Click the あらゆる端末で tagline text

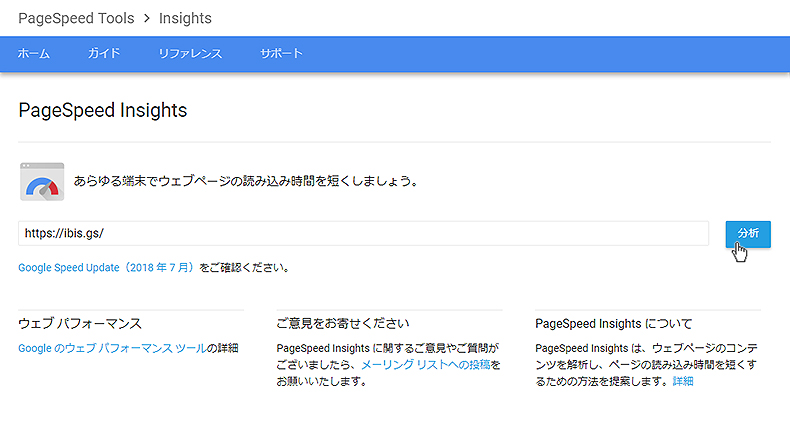[x=246, y=181]
